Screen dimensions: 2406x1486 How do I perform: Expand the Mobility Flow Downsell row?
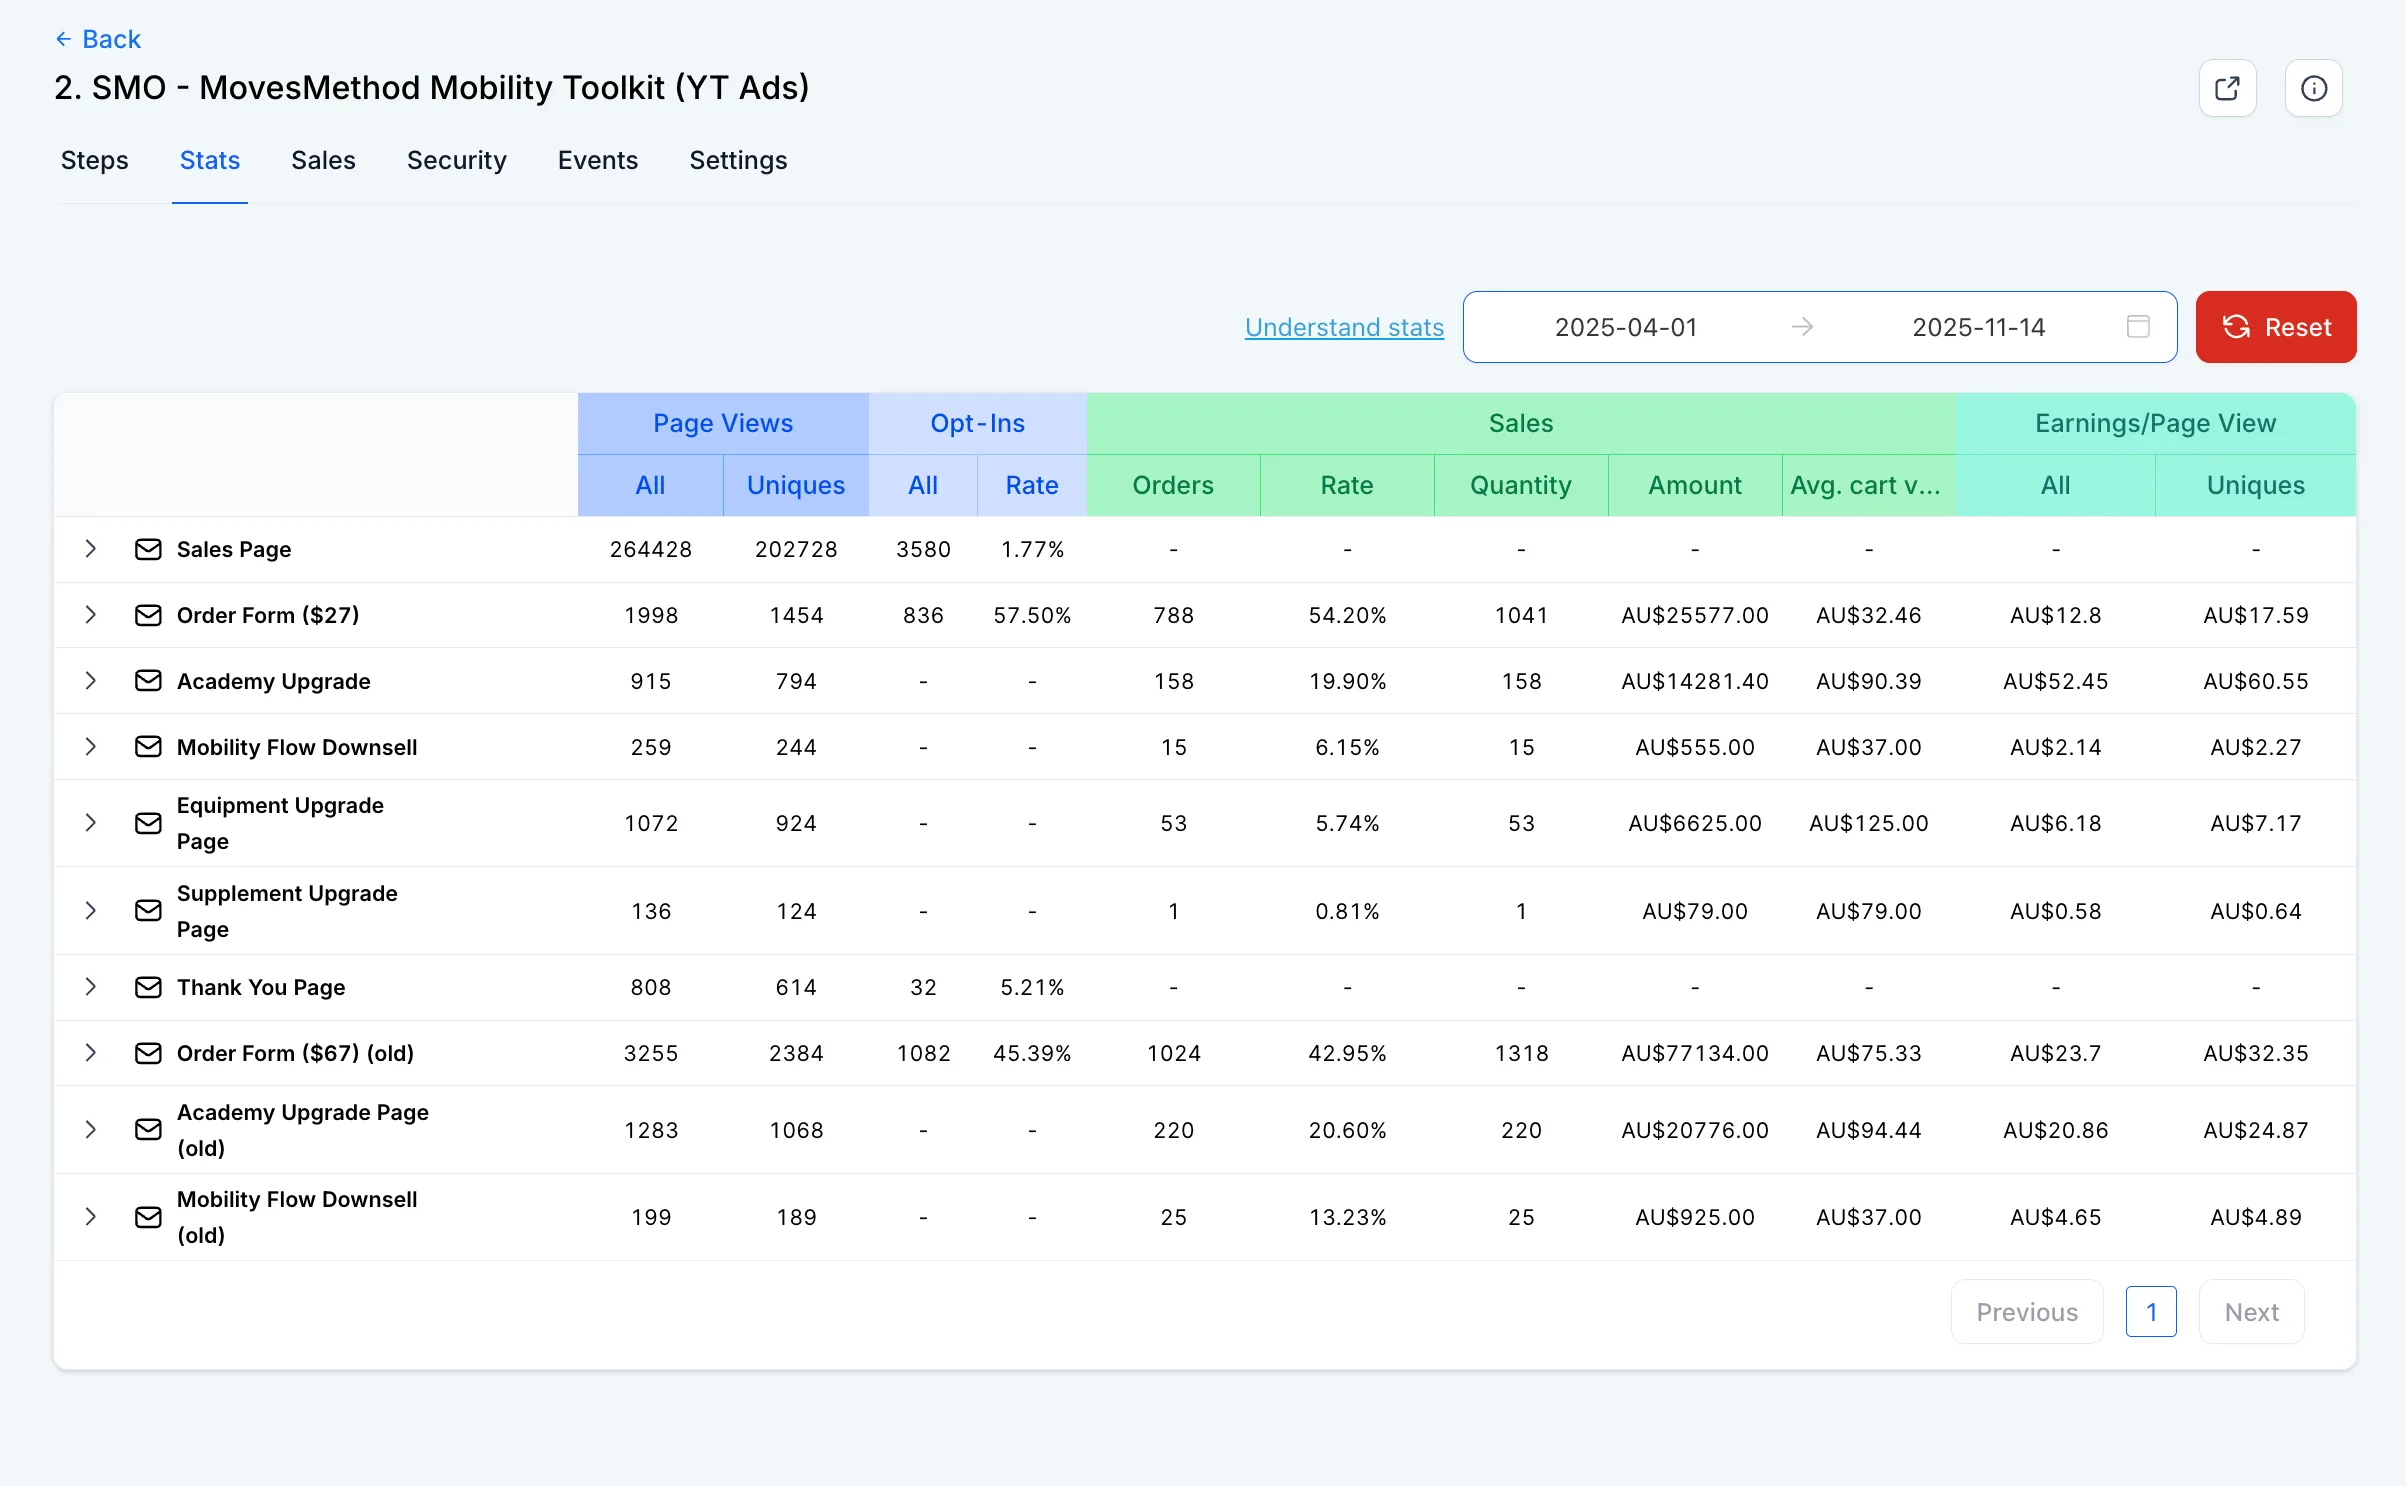click(91, 747)
